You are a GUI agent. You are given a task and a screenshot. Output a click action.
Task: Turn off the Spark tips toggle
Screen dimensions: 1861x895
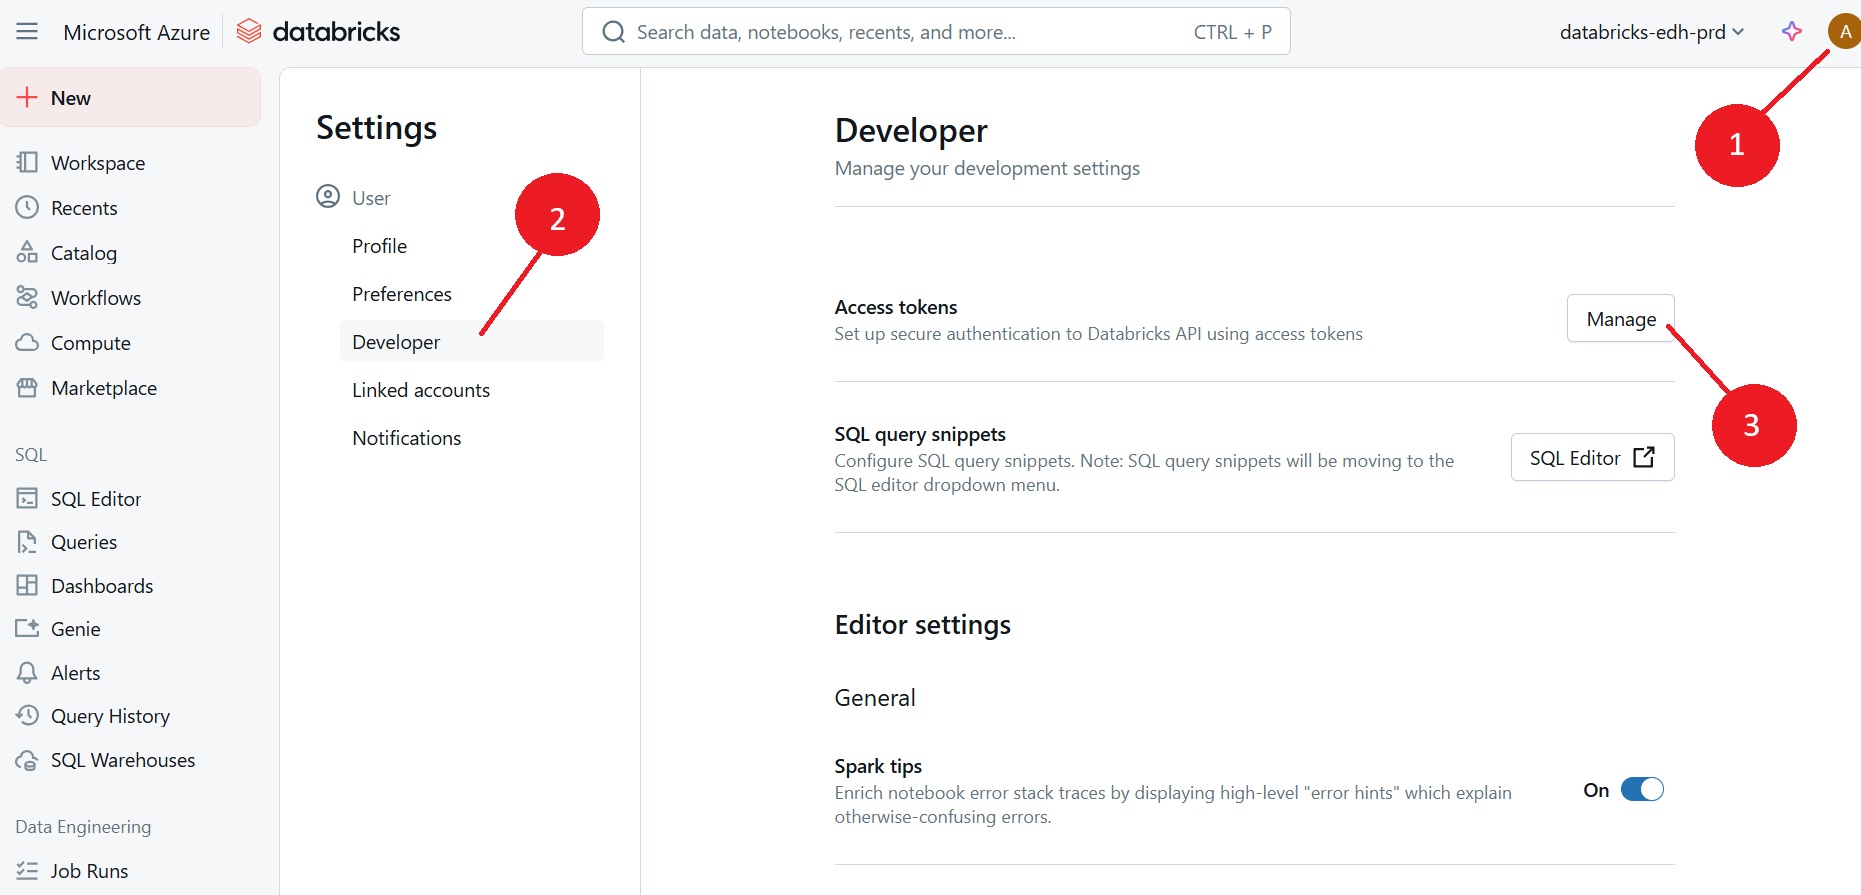click(x=1642, y=790)
